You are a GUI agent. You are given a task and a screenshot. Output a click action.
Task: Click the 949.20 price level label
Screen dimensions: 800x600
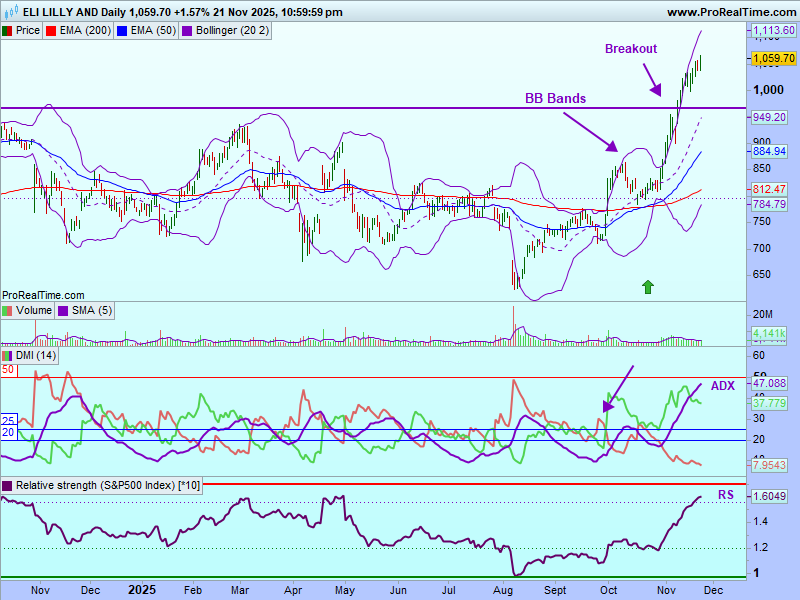tap(769, 117)
